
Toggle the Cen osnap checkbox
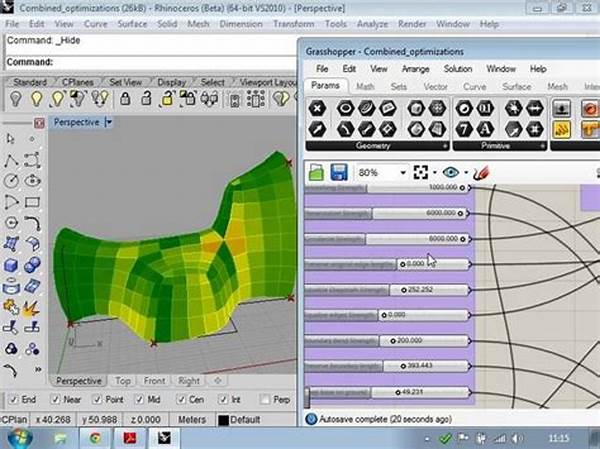click(x=181, y=400)
